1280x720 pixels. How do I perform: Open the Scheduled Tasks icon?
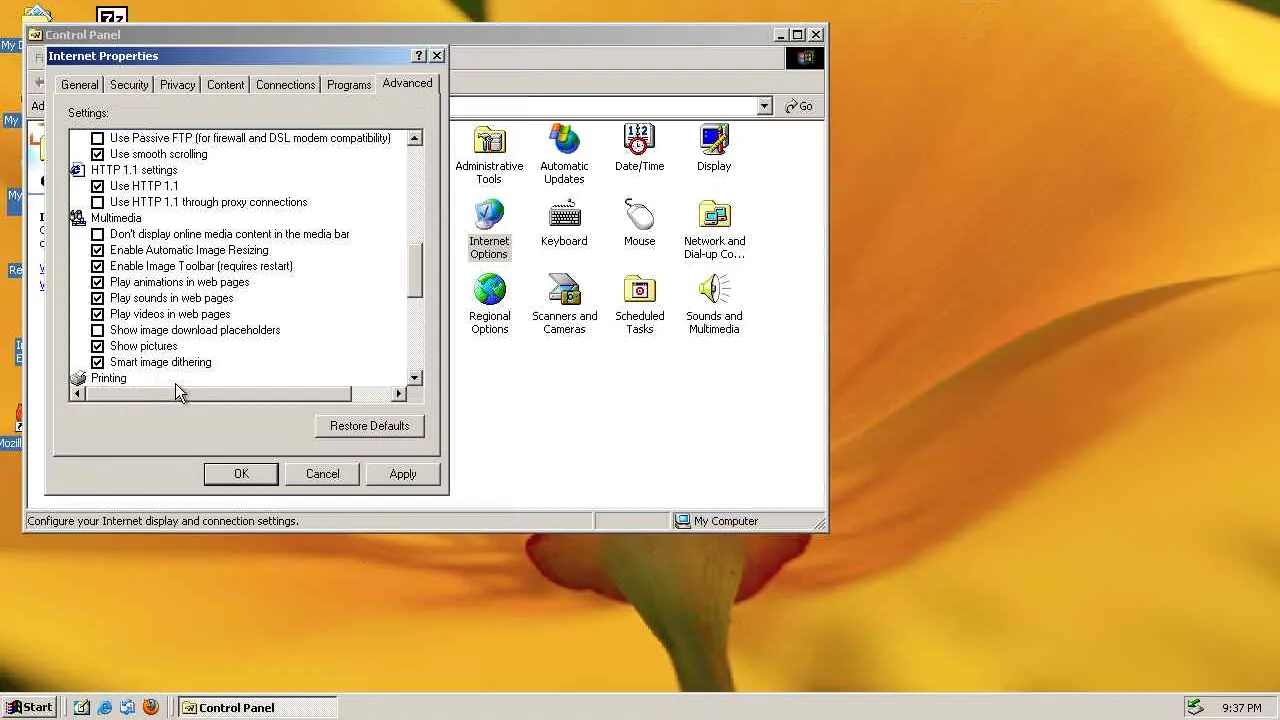tap(639, 305)
